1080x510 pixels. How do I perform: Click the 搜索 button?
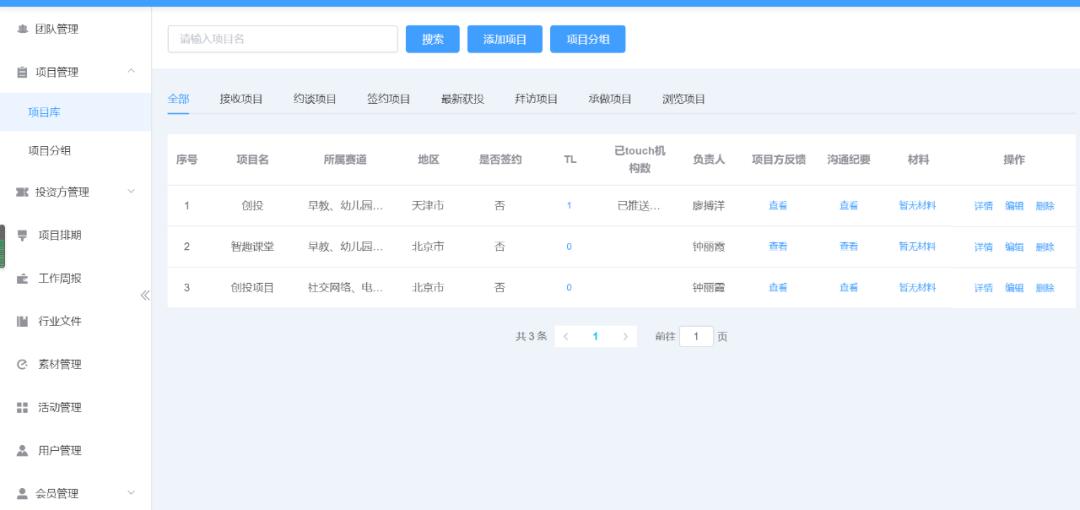pyautogui.click(x=433, y=39)
